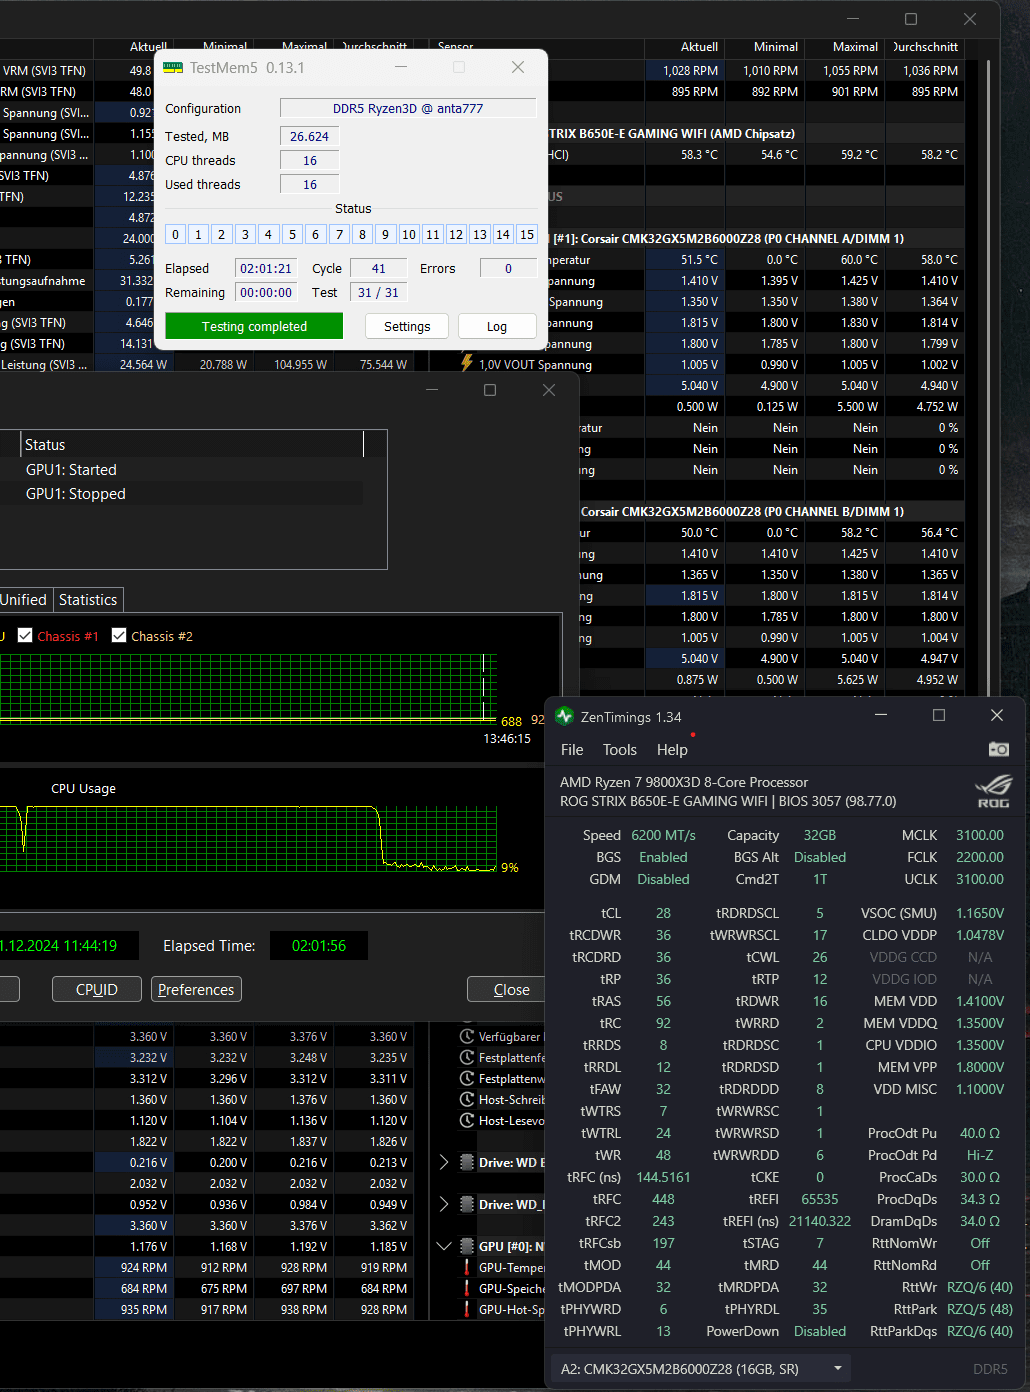This screenshot has width=1030, height=1392.
Task: Open the ZenTimings File menu
Action: pyautogui.click(x=572, y=750)
